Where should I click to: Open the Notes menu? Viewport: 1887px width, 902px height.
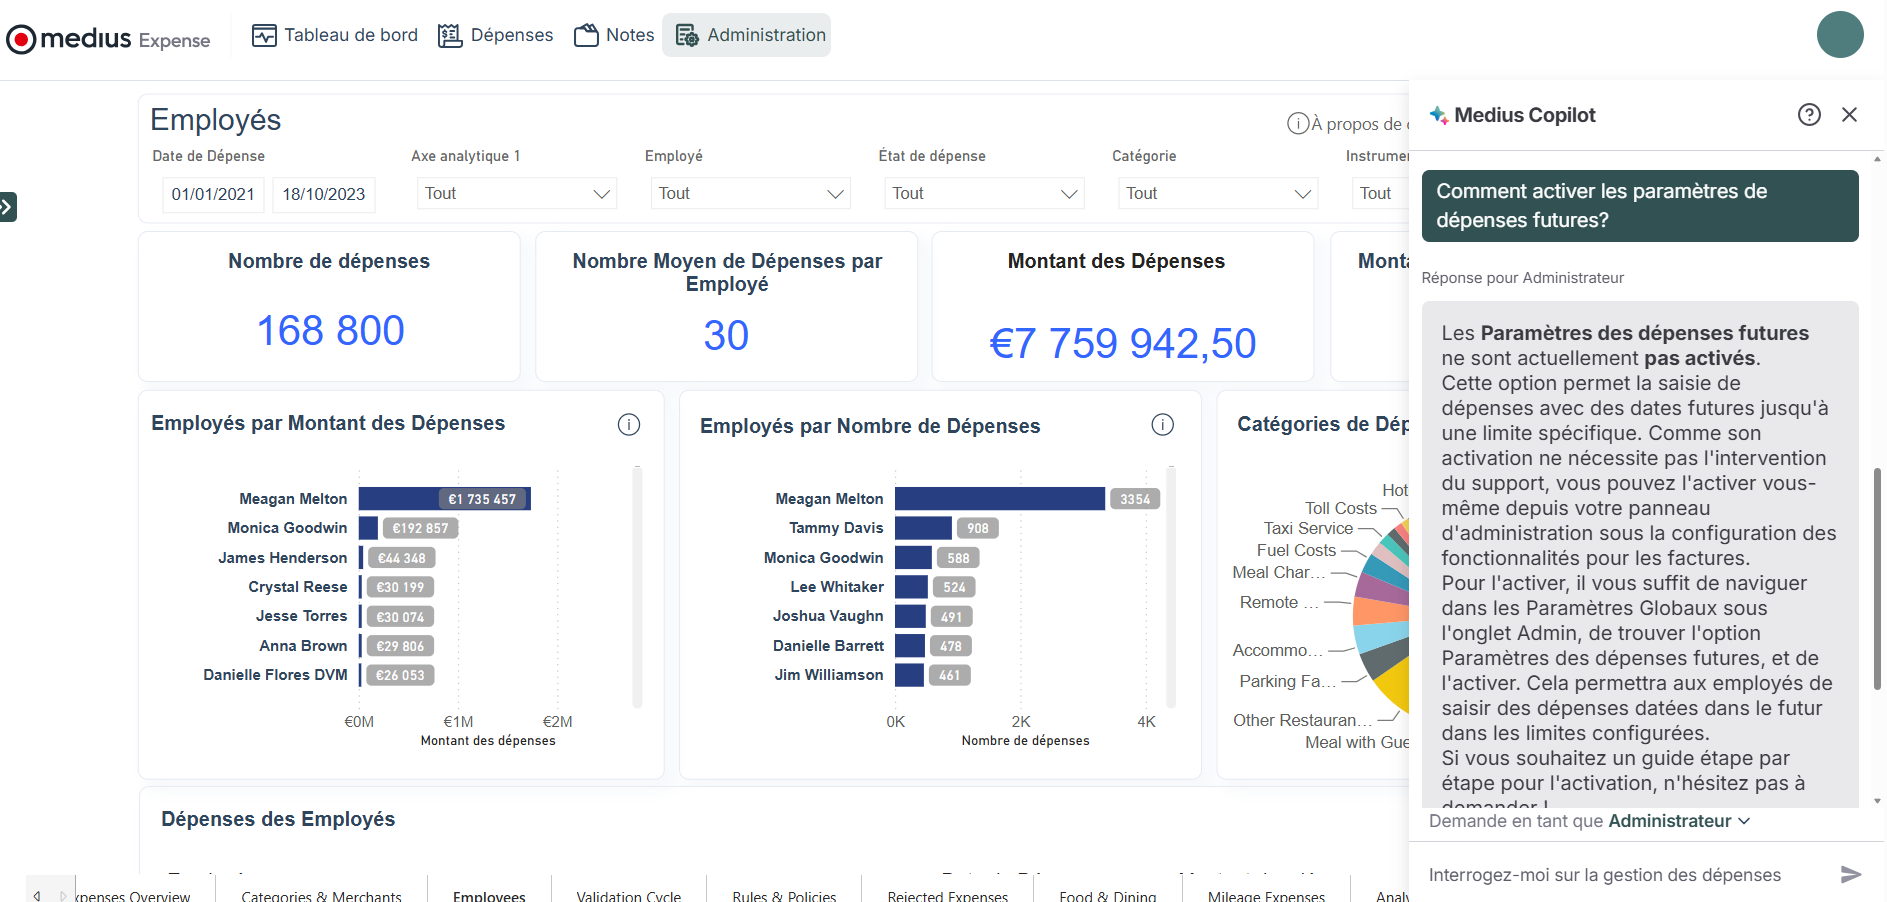click(614, 35)
